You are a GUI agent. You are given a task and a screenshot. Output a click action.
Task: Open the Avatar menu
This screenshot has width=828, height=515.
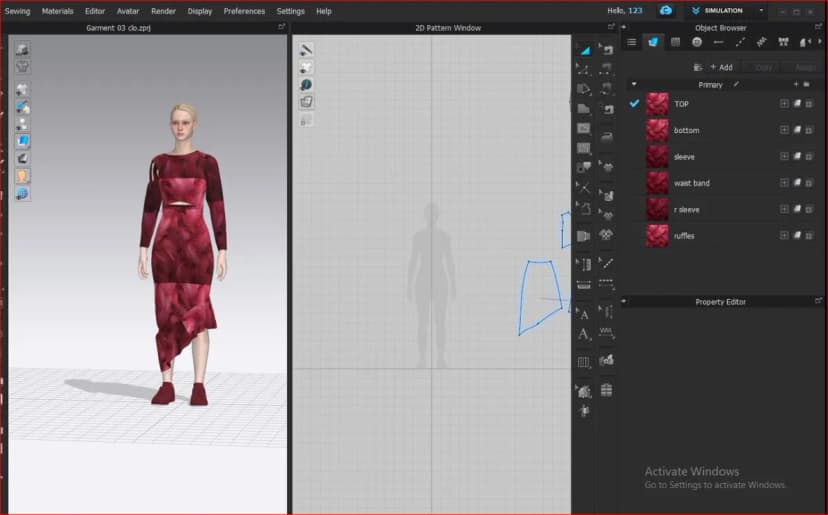click(x=128, y=11)
